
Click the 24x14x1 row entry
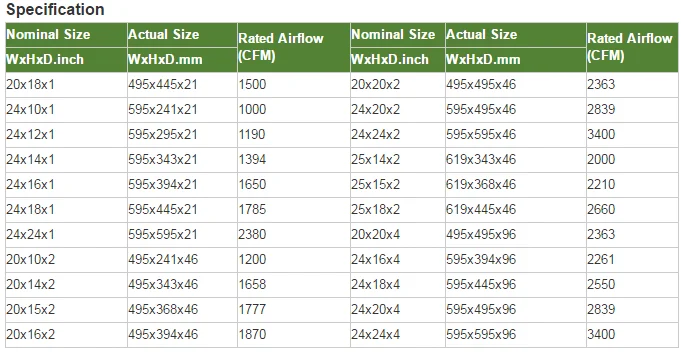coord(30,159)
